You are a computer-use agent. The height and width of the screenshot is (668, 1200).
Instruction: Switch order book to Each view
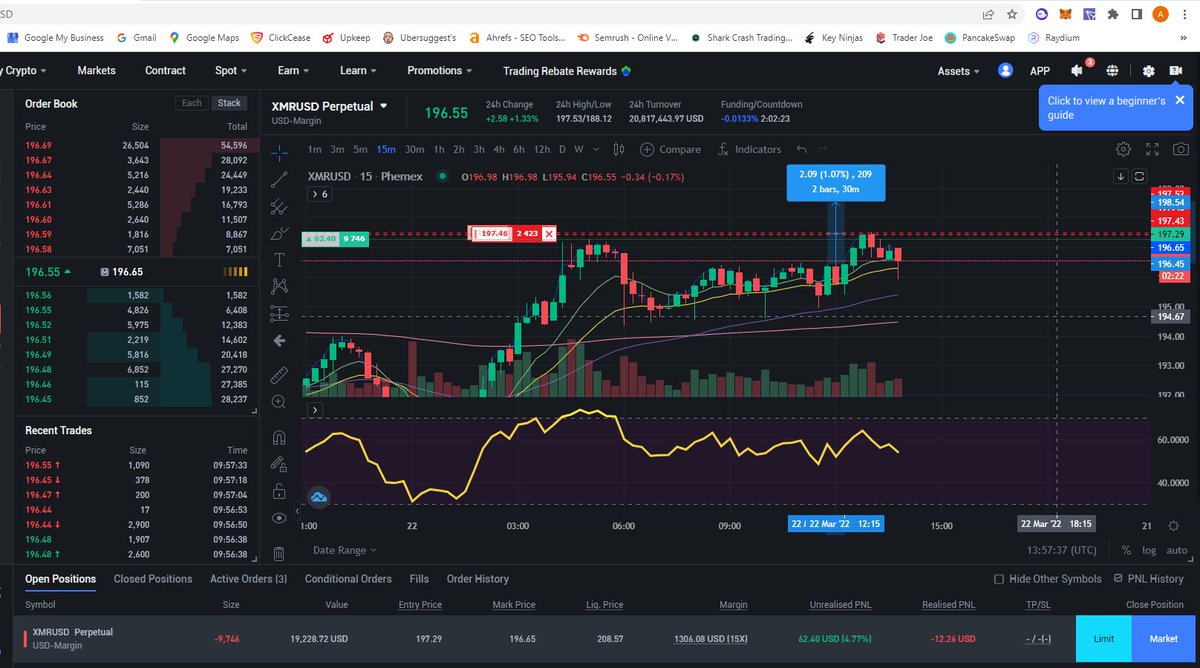pyautogui.click(x=191, y=103)
